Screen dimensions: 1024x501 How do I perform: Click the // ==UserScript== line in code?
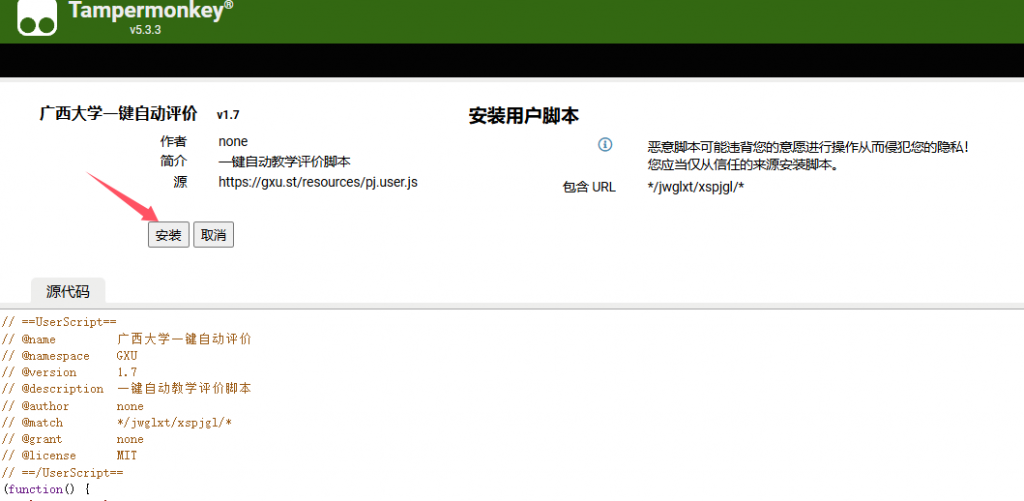pyautogui.click(x=60, y=322)
